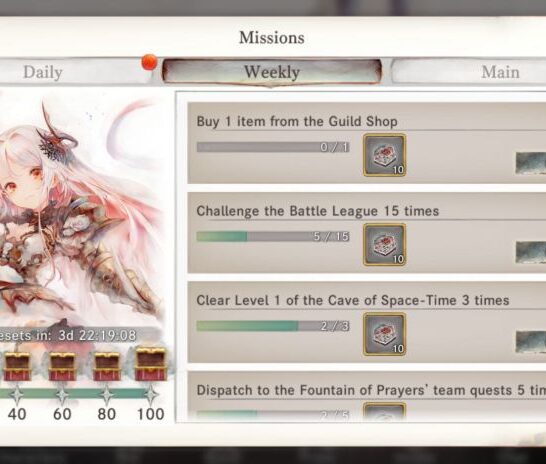Tap the Cave of Space-Time reward icon
The image size is (546, 464).
tap(384, 334)
